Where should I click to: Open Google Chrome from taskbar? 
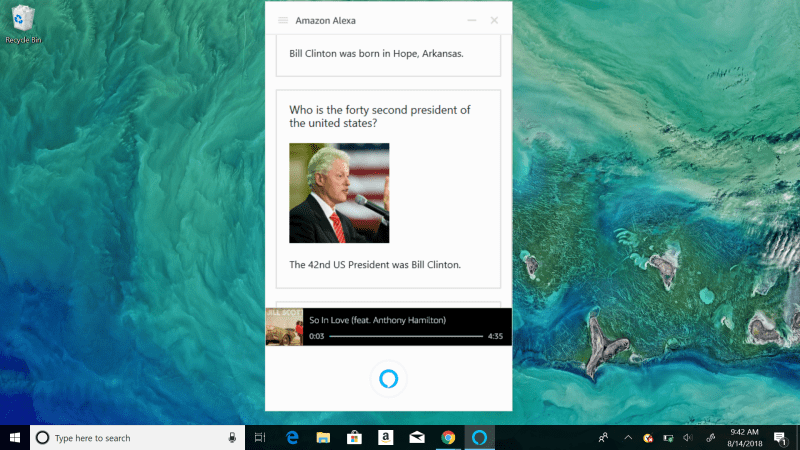click(448, 438)
